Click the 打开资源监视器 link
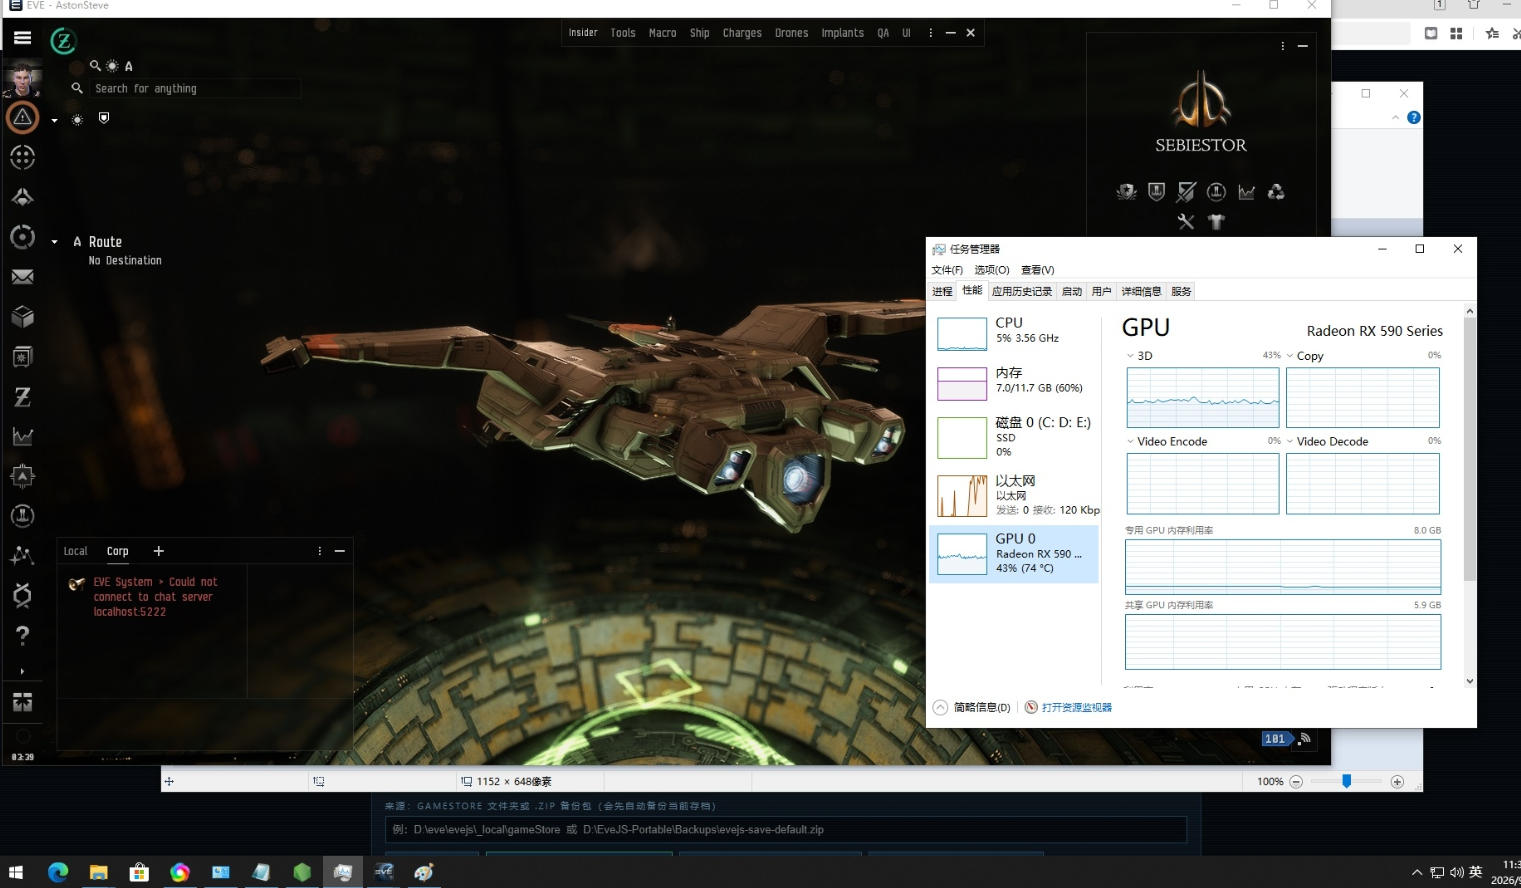This screenshot has height=888, width=1521. [1077, 707]
